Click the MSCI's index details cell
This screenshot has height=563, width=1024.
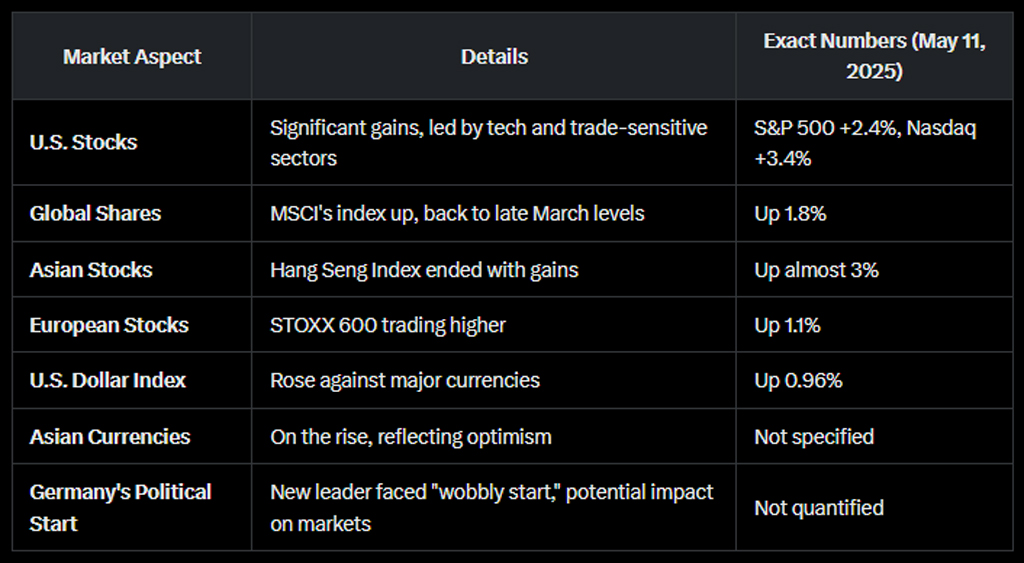457,213
